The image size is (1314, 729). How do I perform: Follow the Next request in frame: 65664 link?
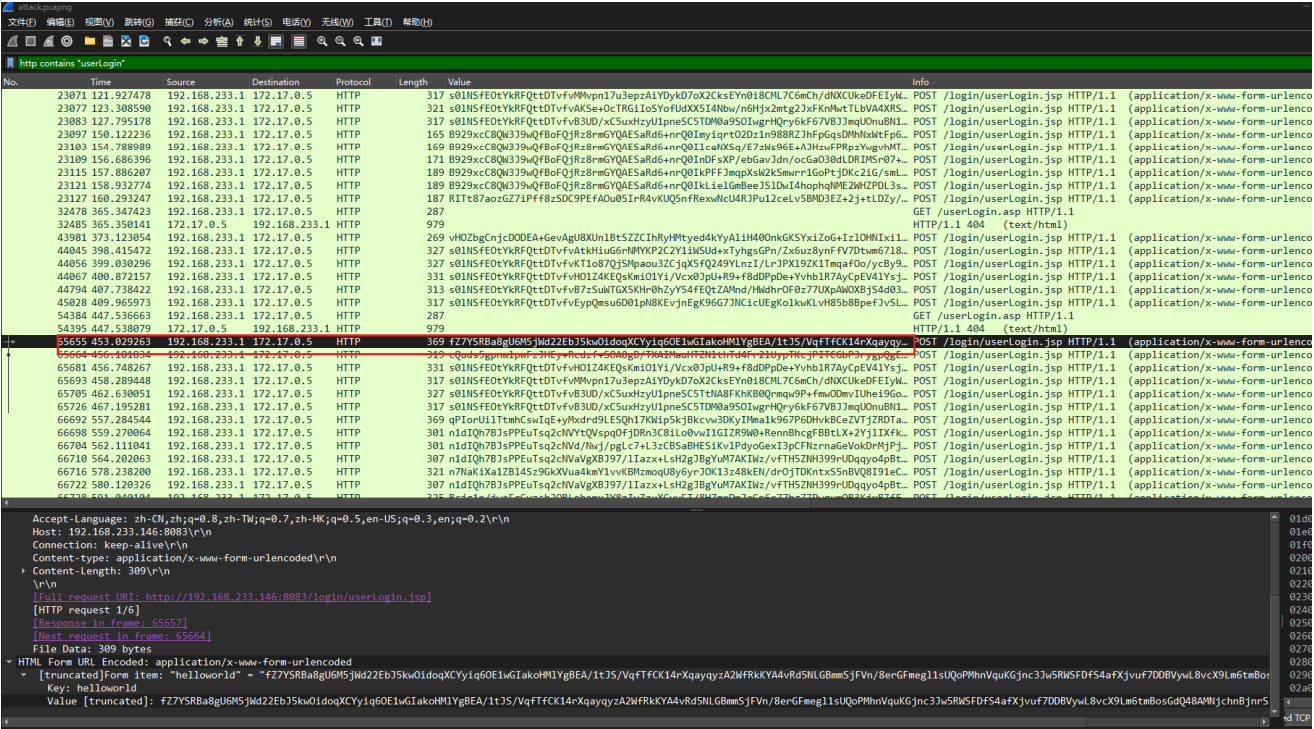click(x=122, y=636)
